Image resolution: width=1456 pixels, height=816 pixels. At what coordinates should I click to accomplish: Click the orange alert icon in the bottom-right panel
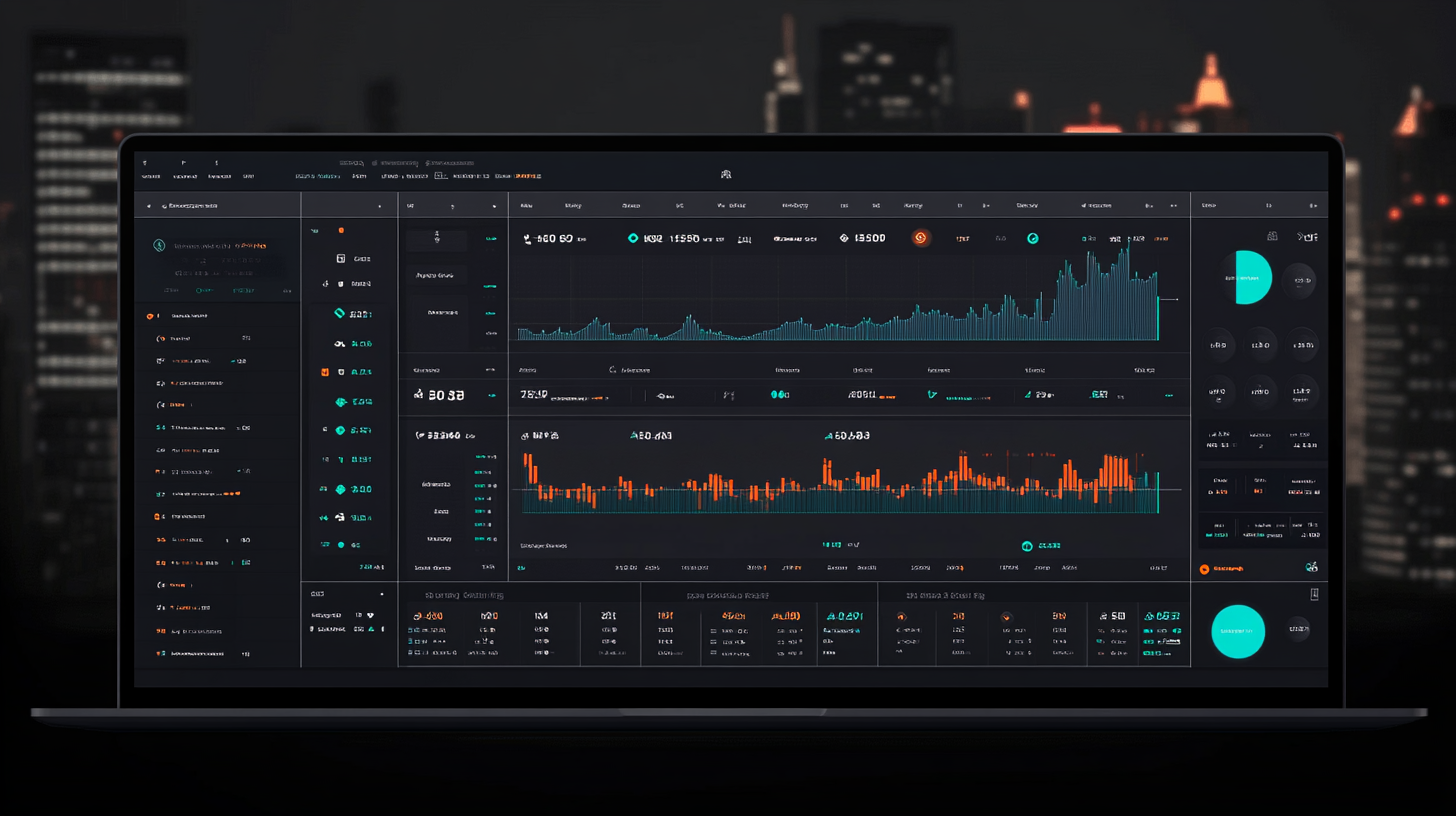(x=1205, y=568)
